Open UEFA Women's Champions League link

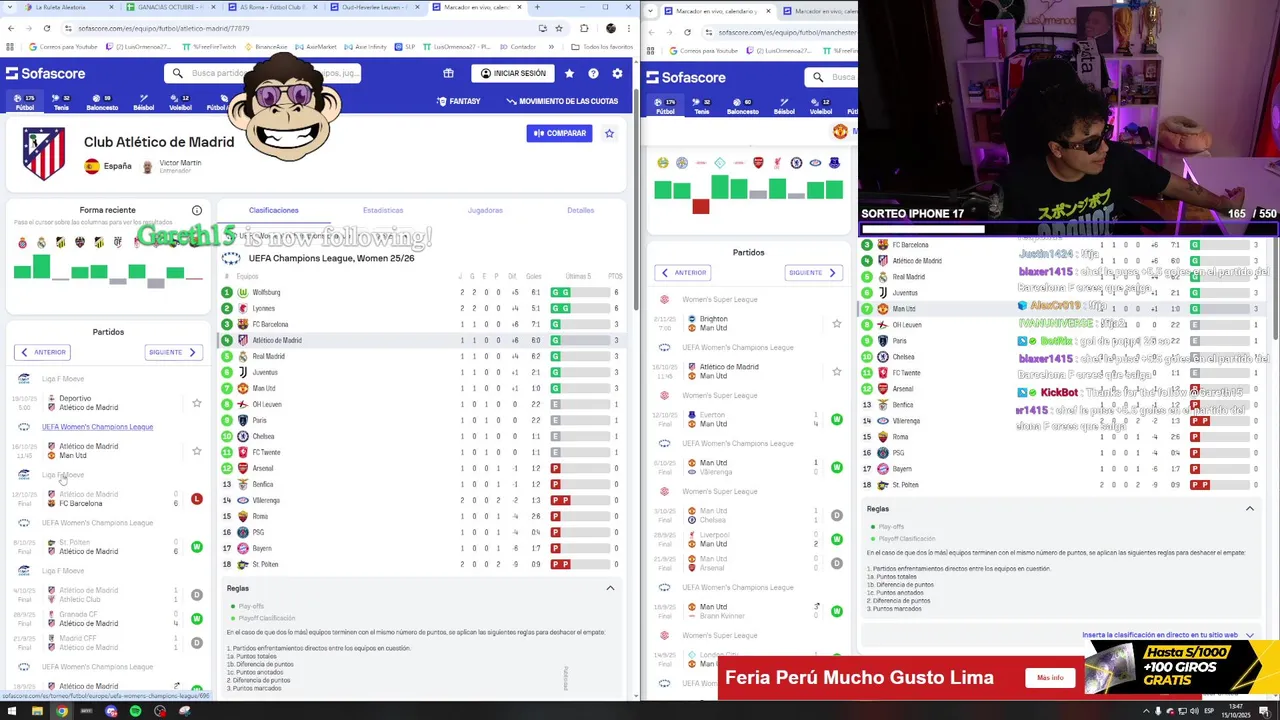pyautogui.click(x=97, y=427)
